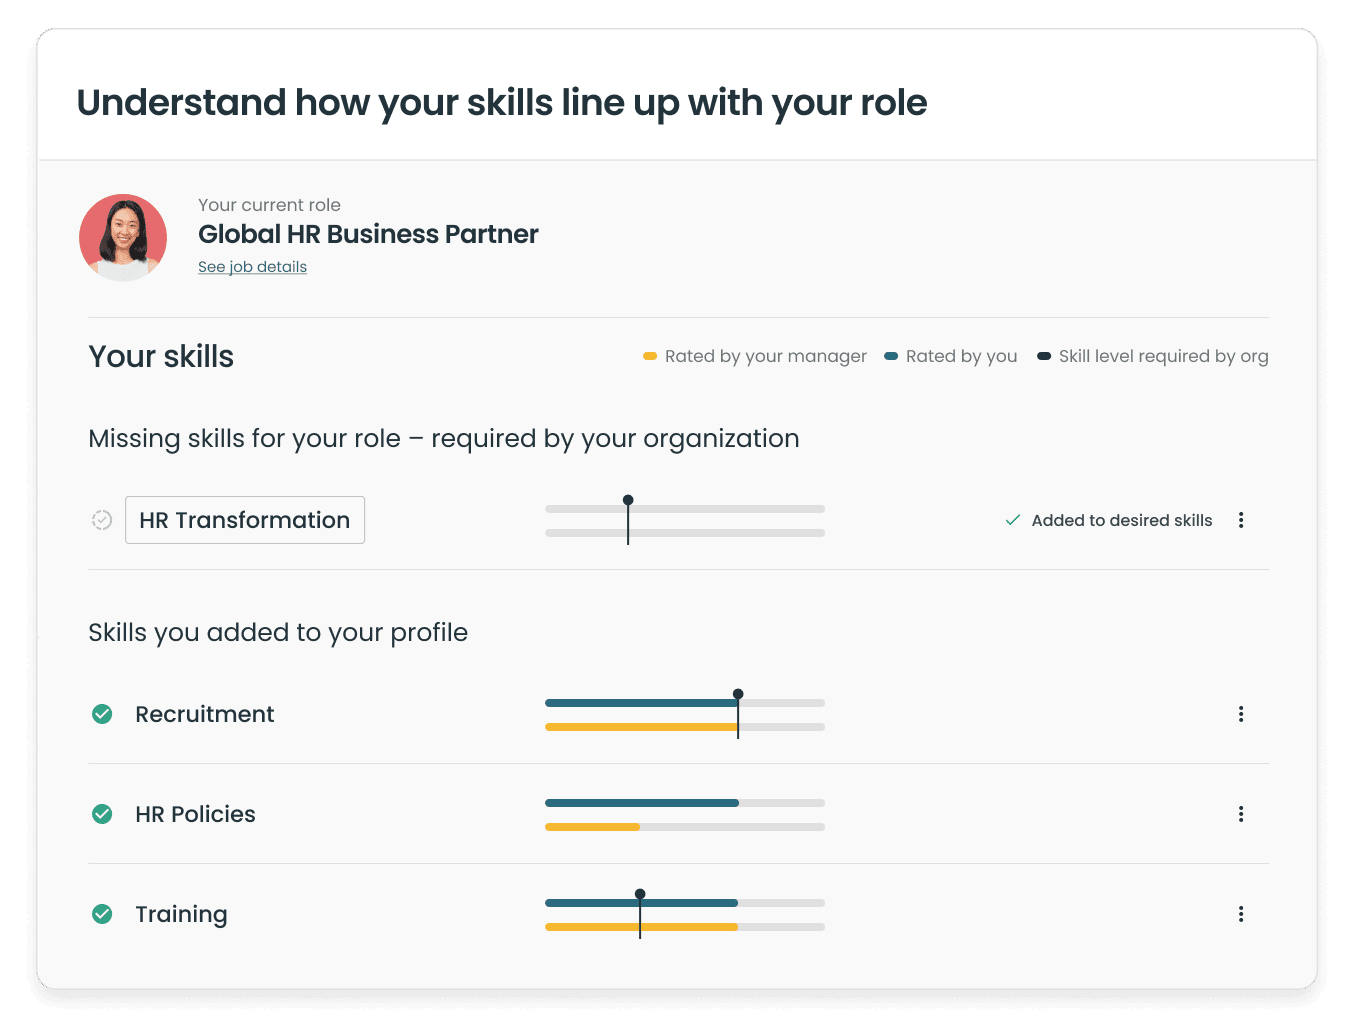Open the HR Transformation three-dot menu
Image resolution: width=1356 pixels, height=1017 pixels.
tap(1241, 520)
